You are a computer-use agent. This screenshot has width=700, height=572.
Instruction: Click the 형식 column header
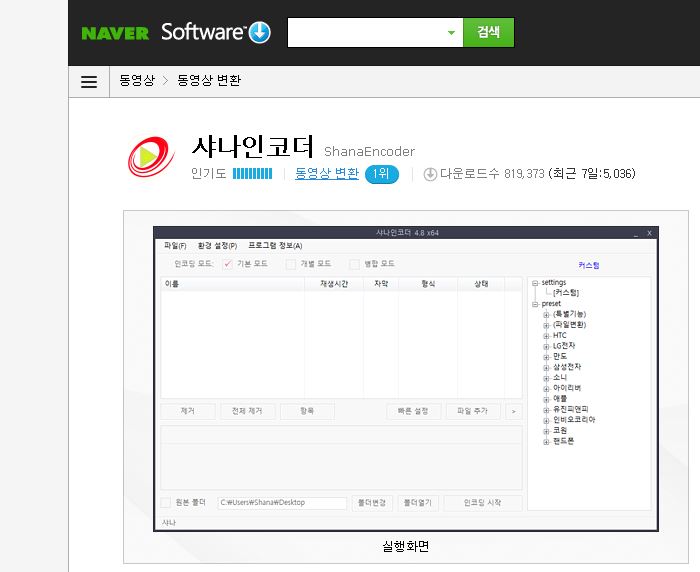click(x=428, y=284)
